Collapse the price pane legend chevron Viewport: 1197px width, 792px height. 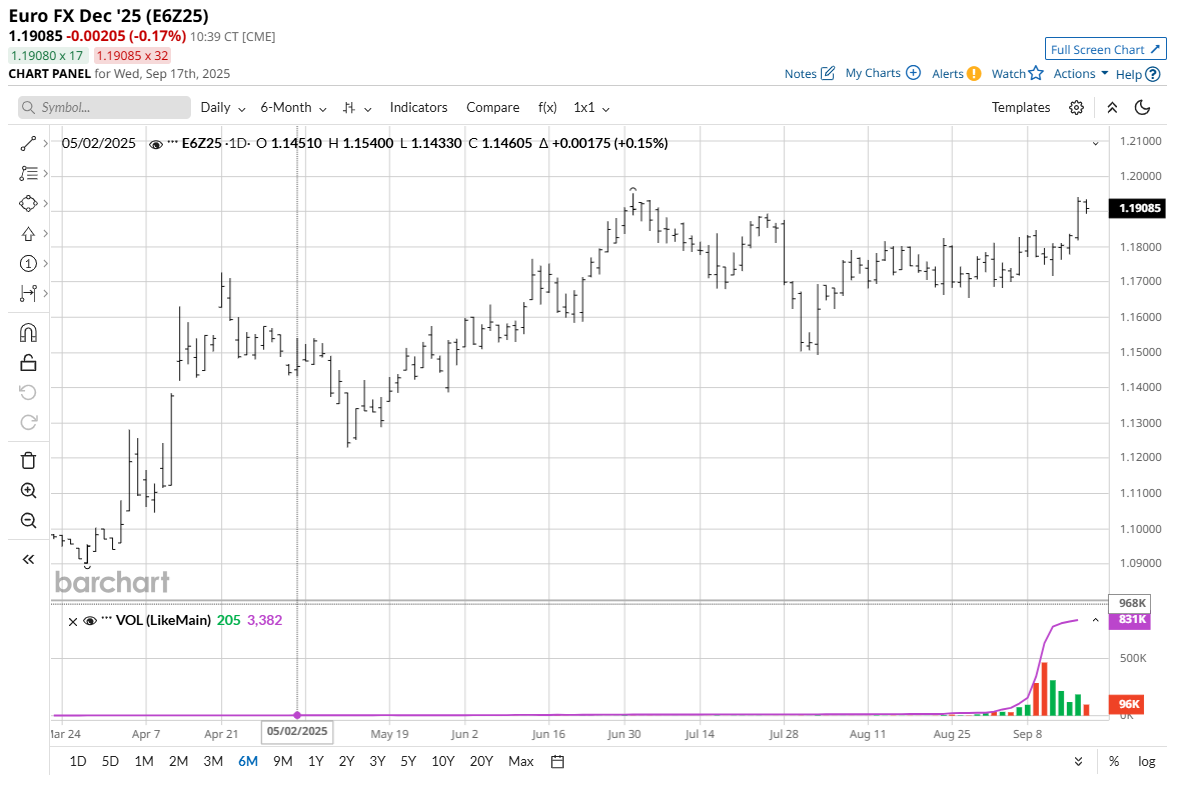tap(1095, 144)
